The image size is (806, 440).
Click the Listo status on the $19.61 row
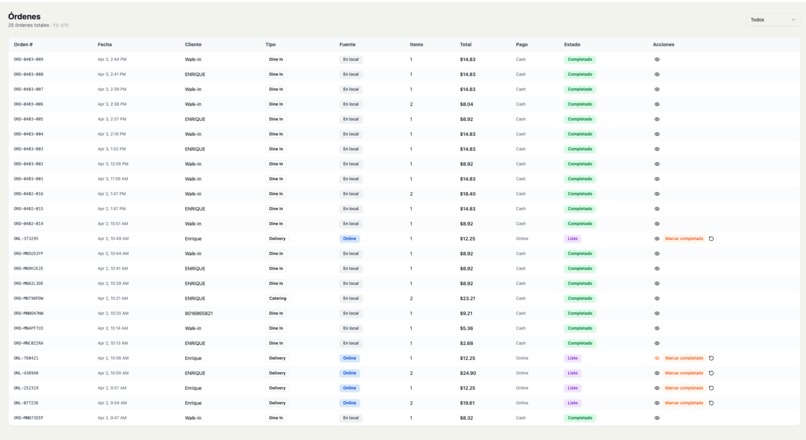(x=573, y=403)
